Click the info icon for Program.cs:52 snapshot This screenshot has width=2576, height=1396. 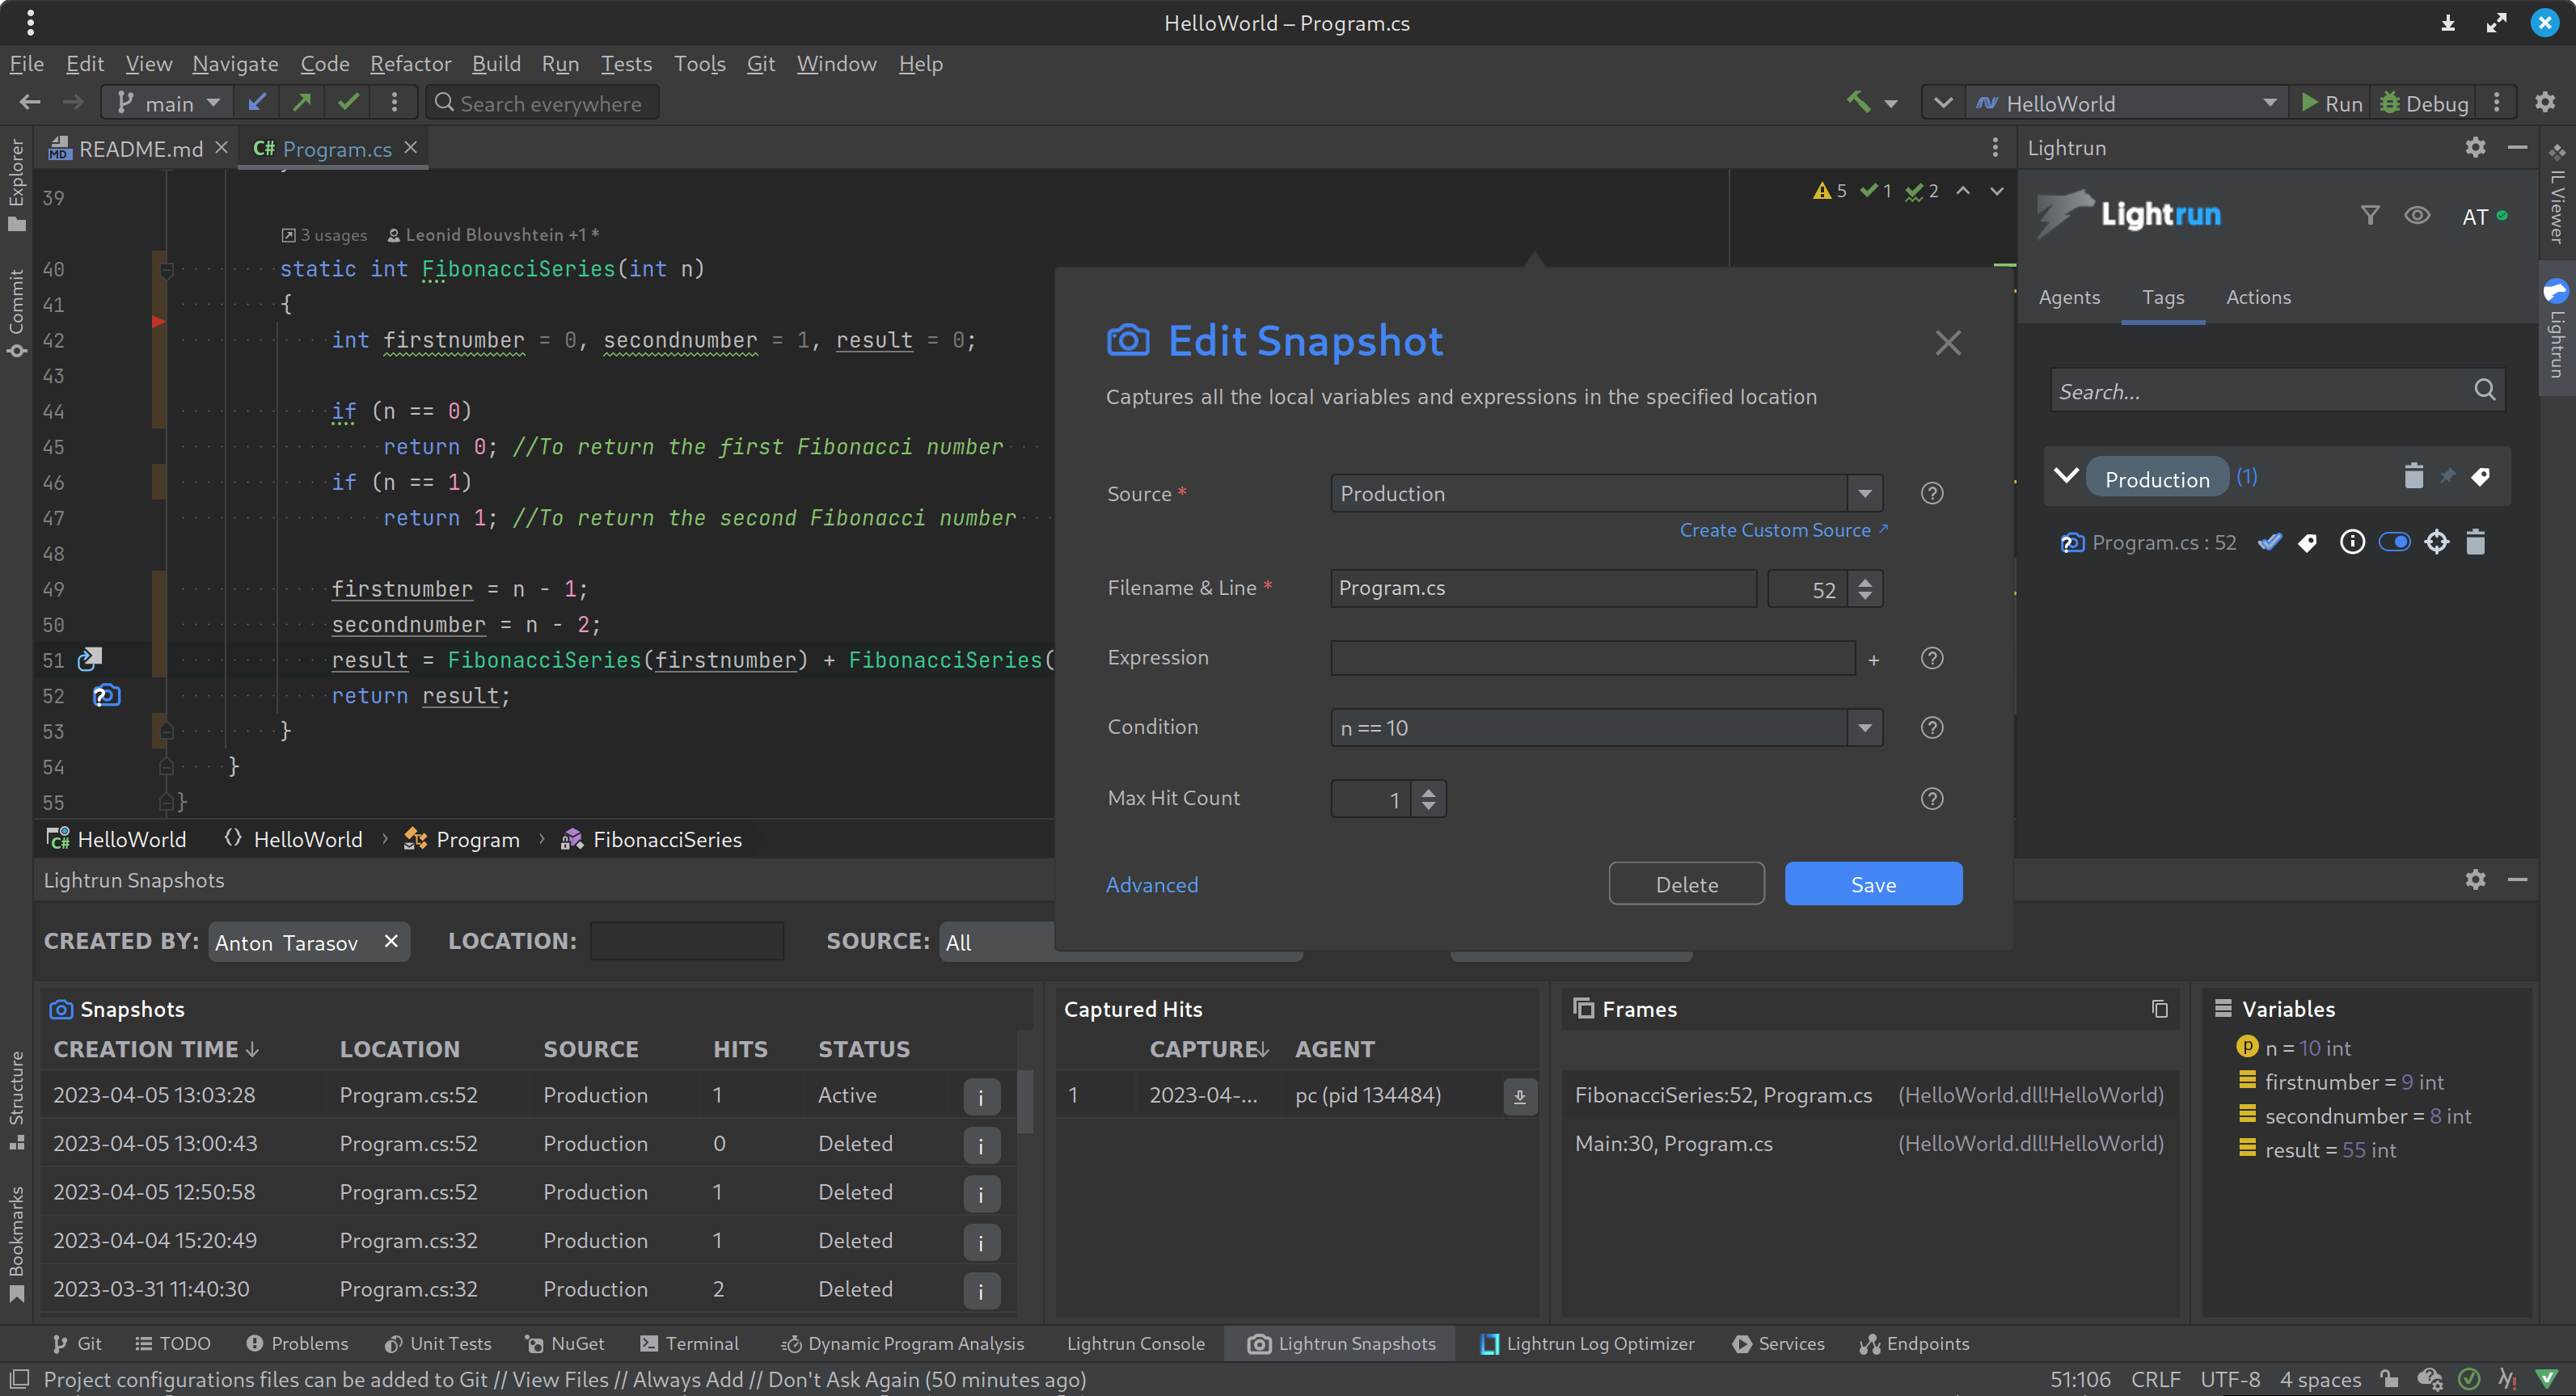(2352, 542)
